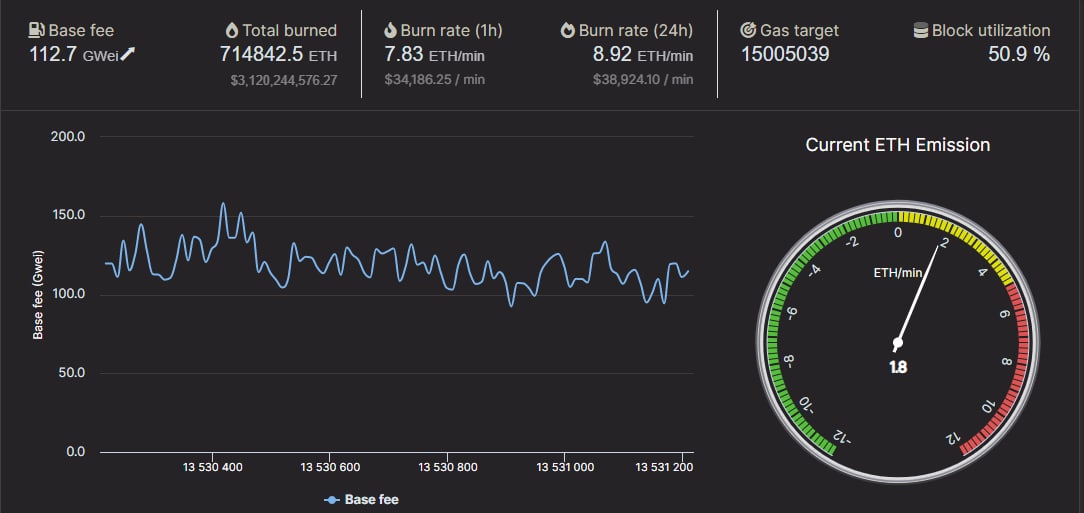Screen dimensions: 1084x513
Task: Click the gas pump icon beside Base fee
Action: (37, 30)
